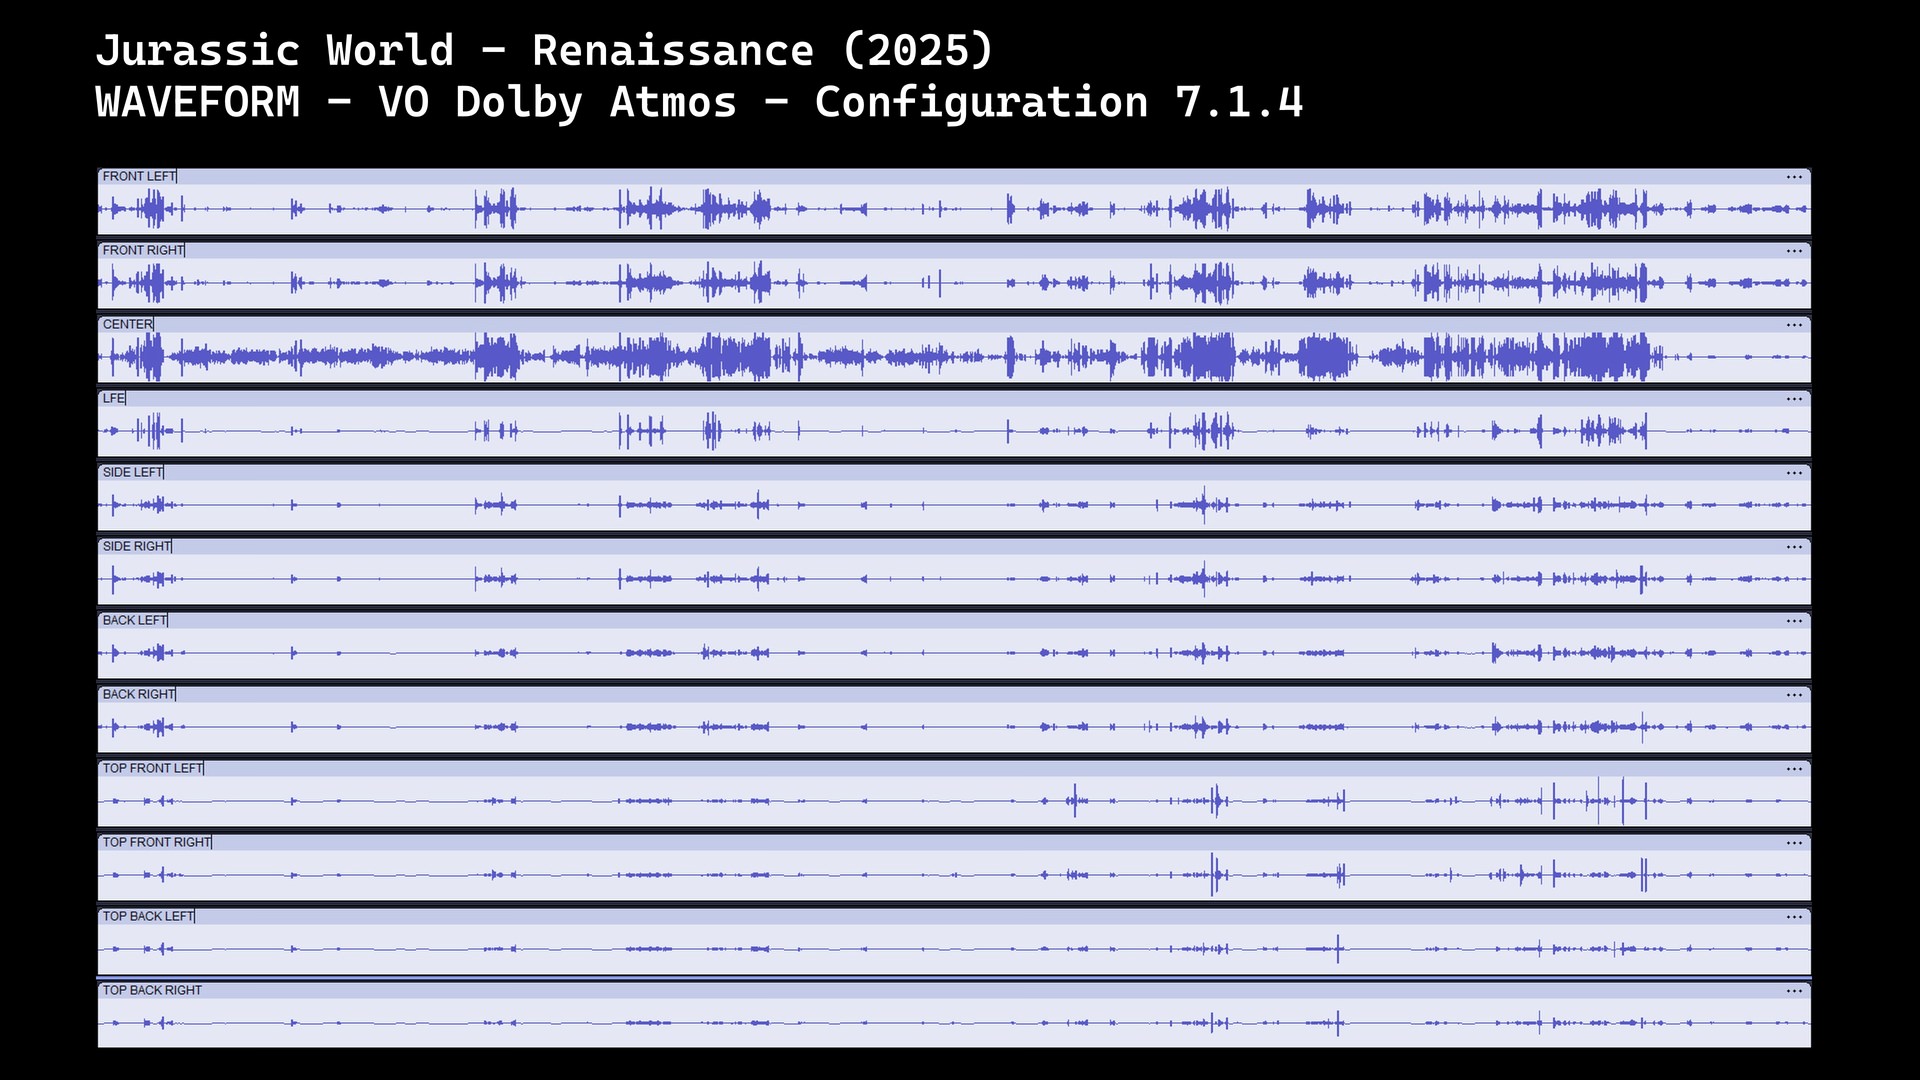Viewport: 1920px width, 1080px height.
Task: Select the FRONT LEFT track header bar
Action: pyautogui.click(x=950, y=177)
